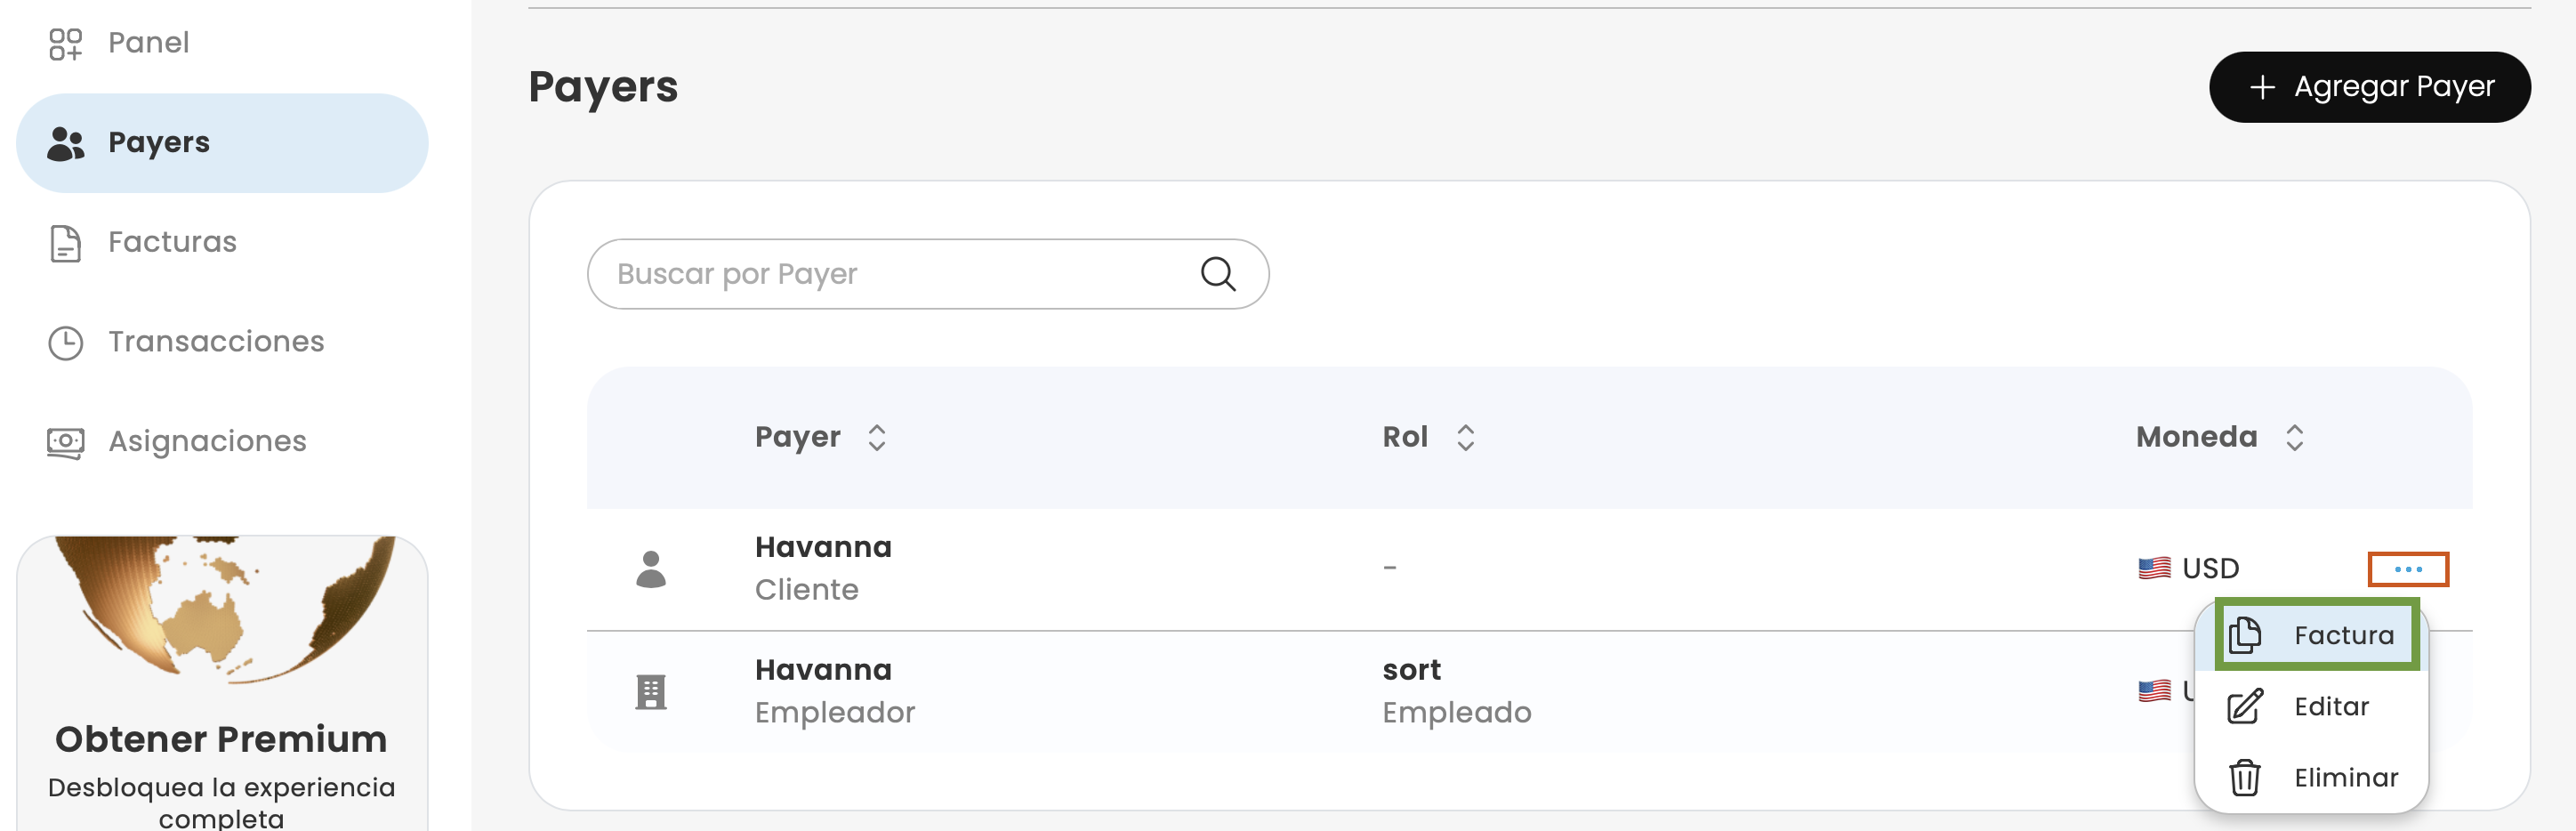Screen dimensions: 2576x831
Task: Click the Transacciones clock icon
Action: [65, 342]
